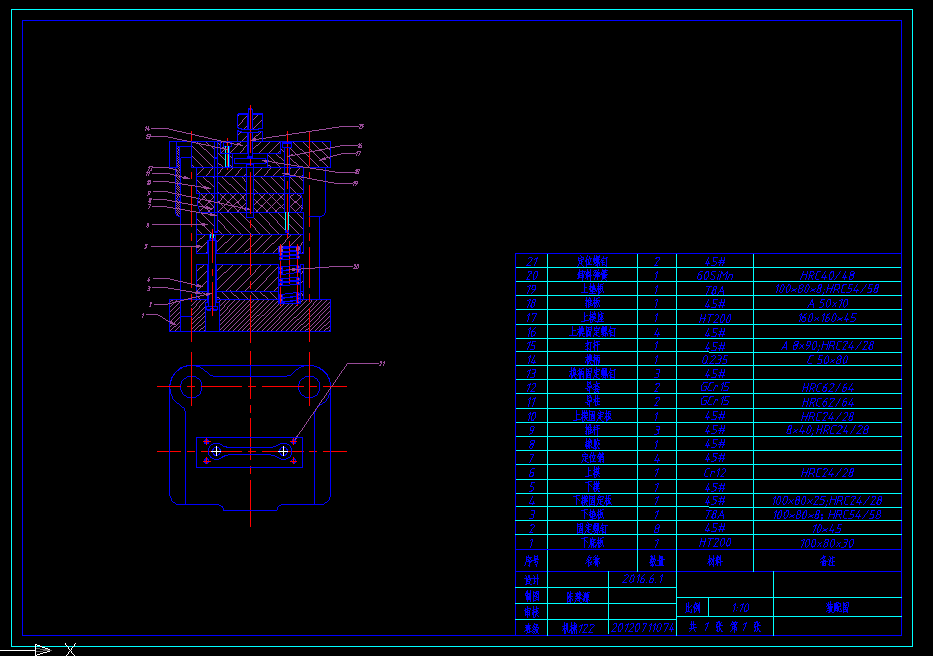933x656 pixels.
Task: Click the 定位销 part name in row 7
Action: 592,458
